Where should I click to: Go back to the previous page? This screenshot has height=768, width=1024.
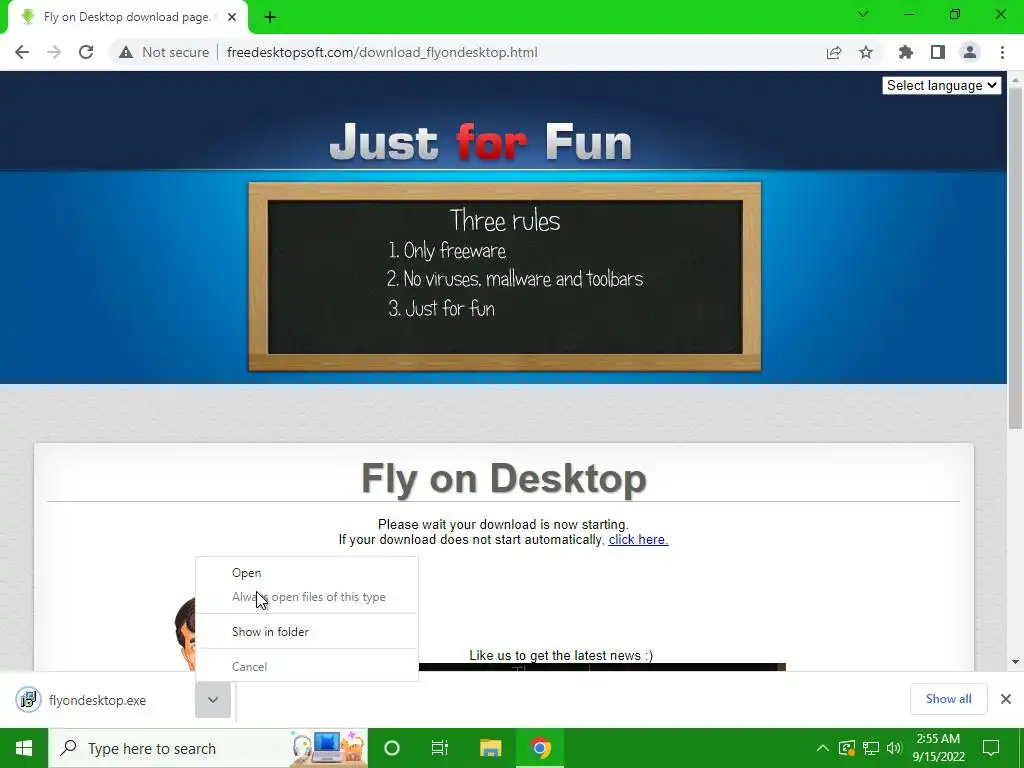(22, 52)
